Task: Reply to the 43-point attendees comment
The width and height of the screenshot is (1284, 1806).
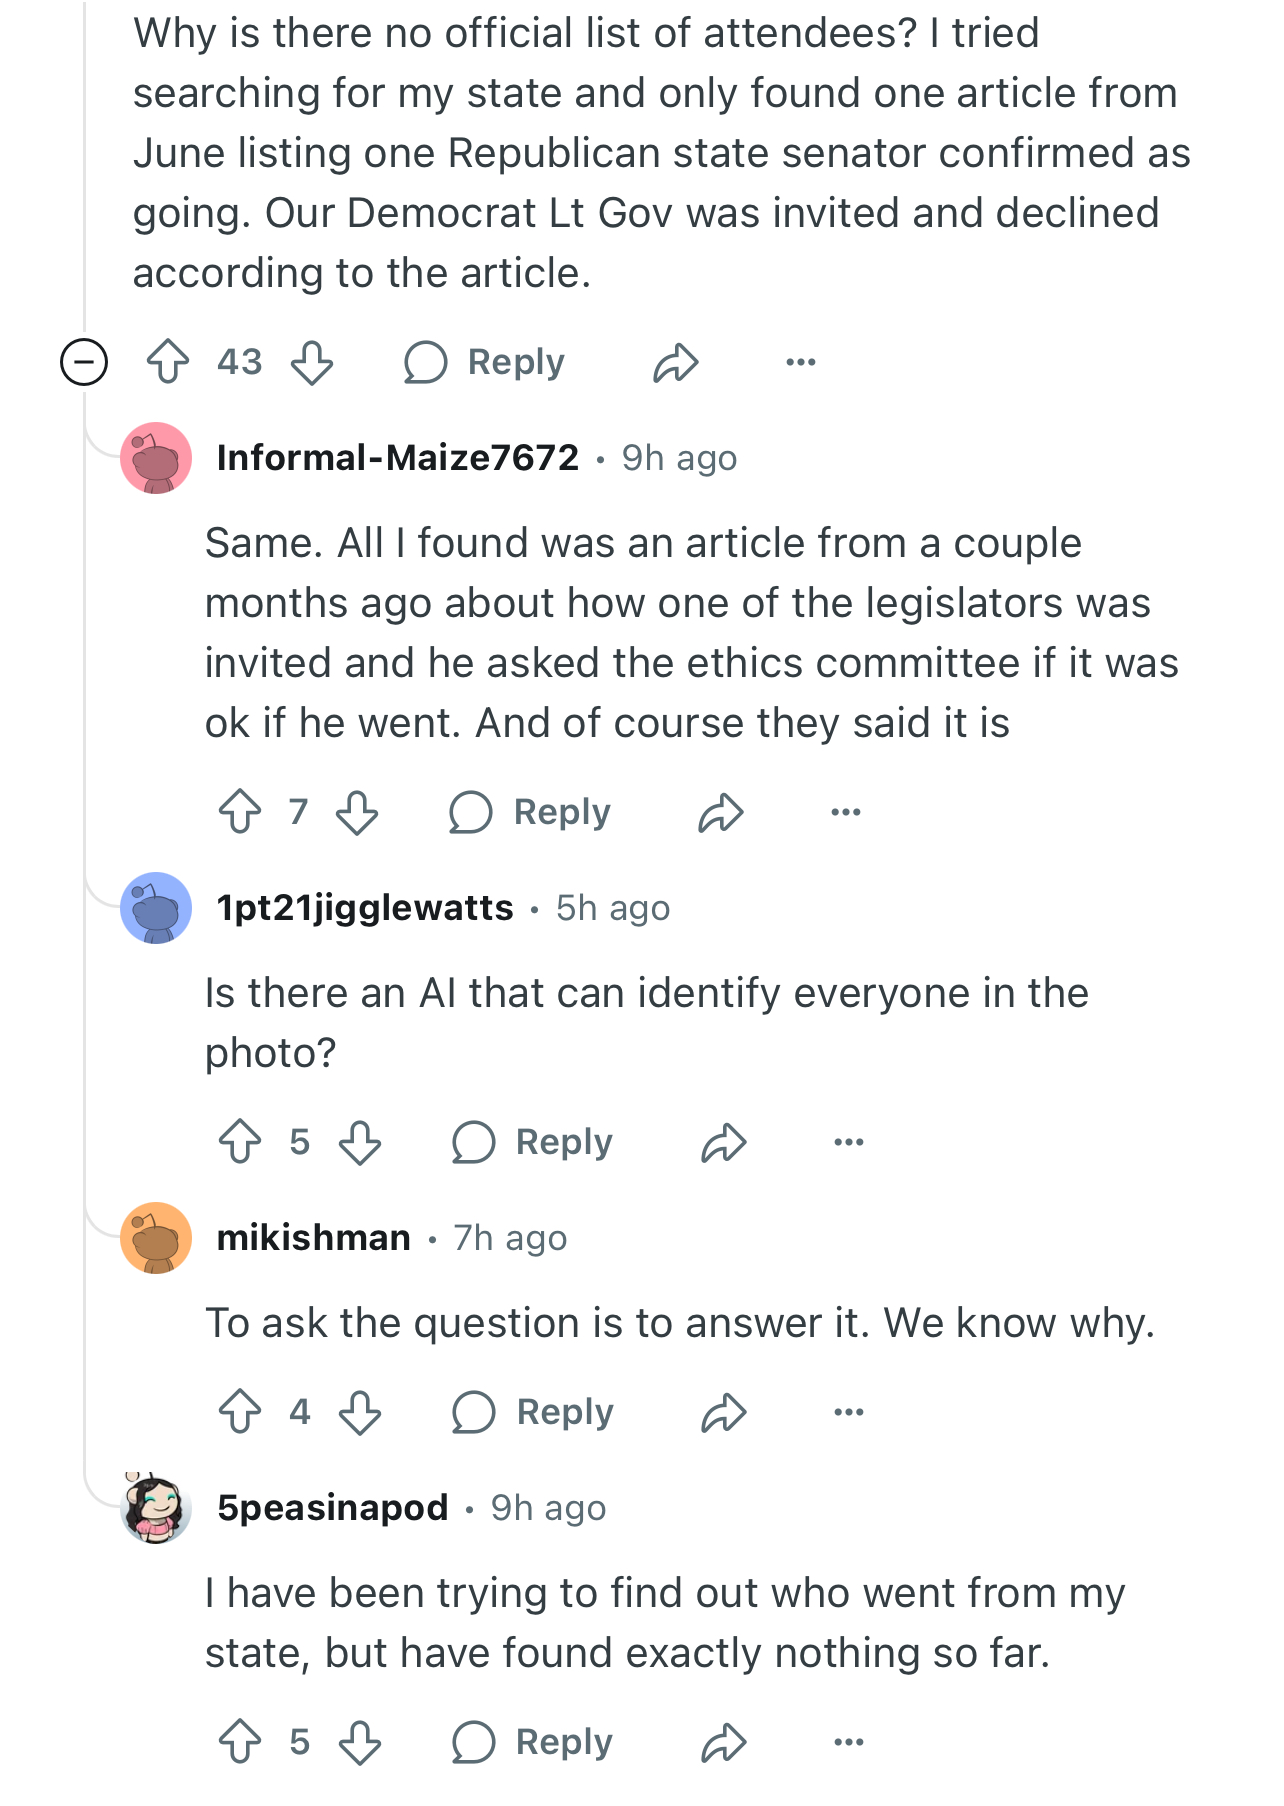Action: (x=485, y=362)
